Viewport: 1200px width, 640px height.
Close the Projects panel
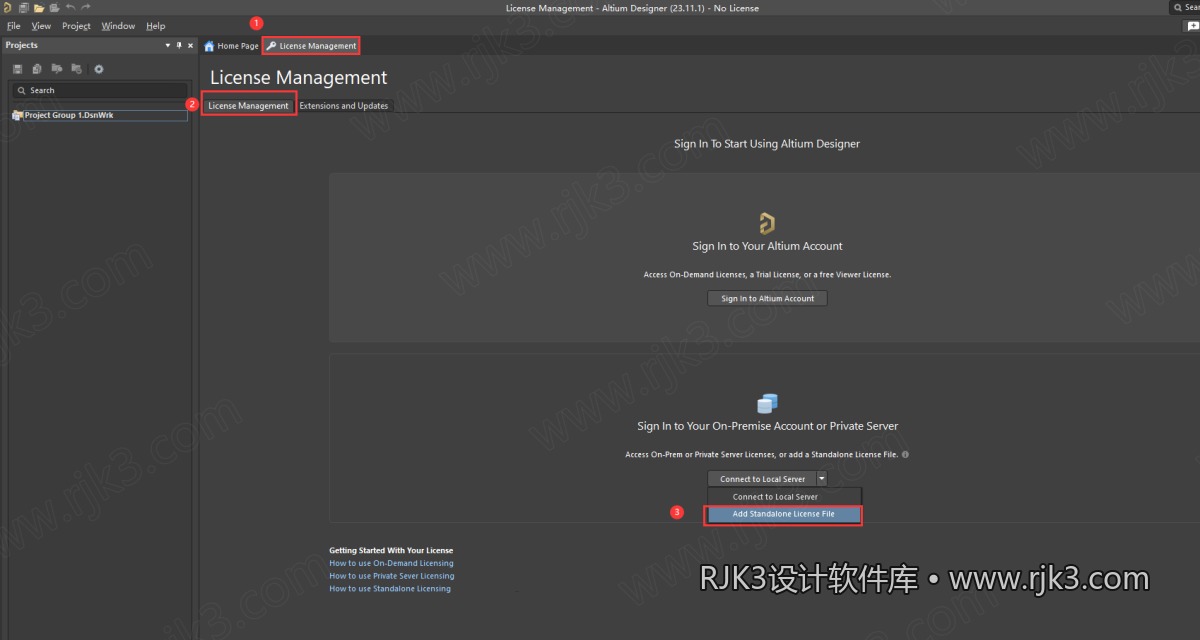(190, 45)
